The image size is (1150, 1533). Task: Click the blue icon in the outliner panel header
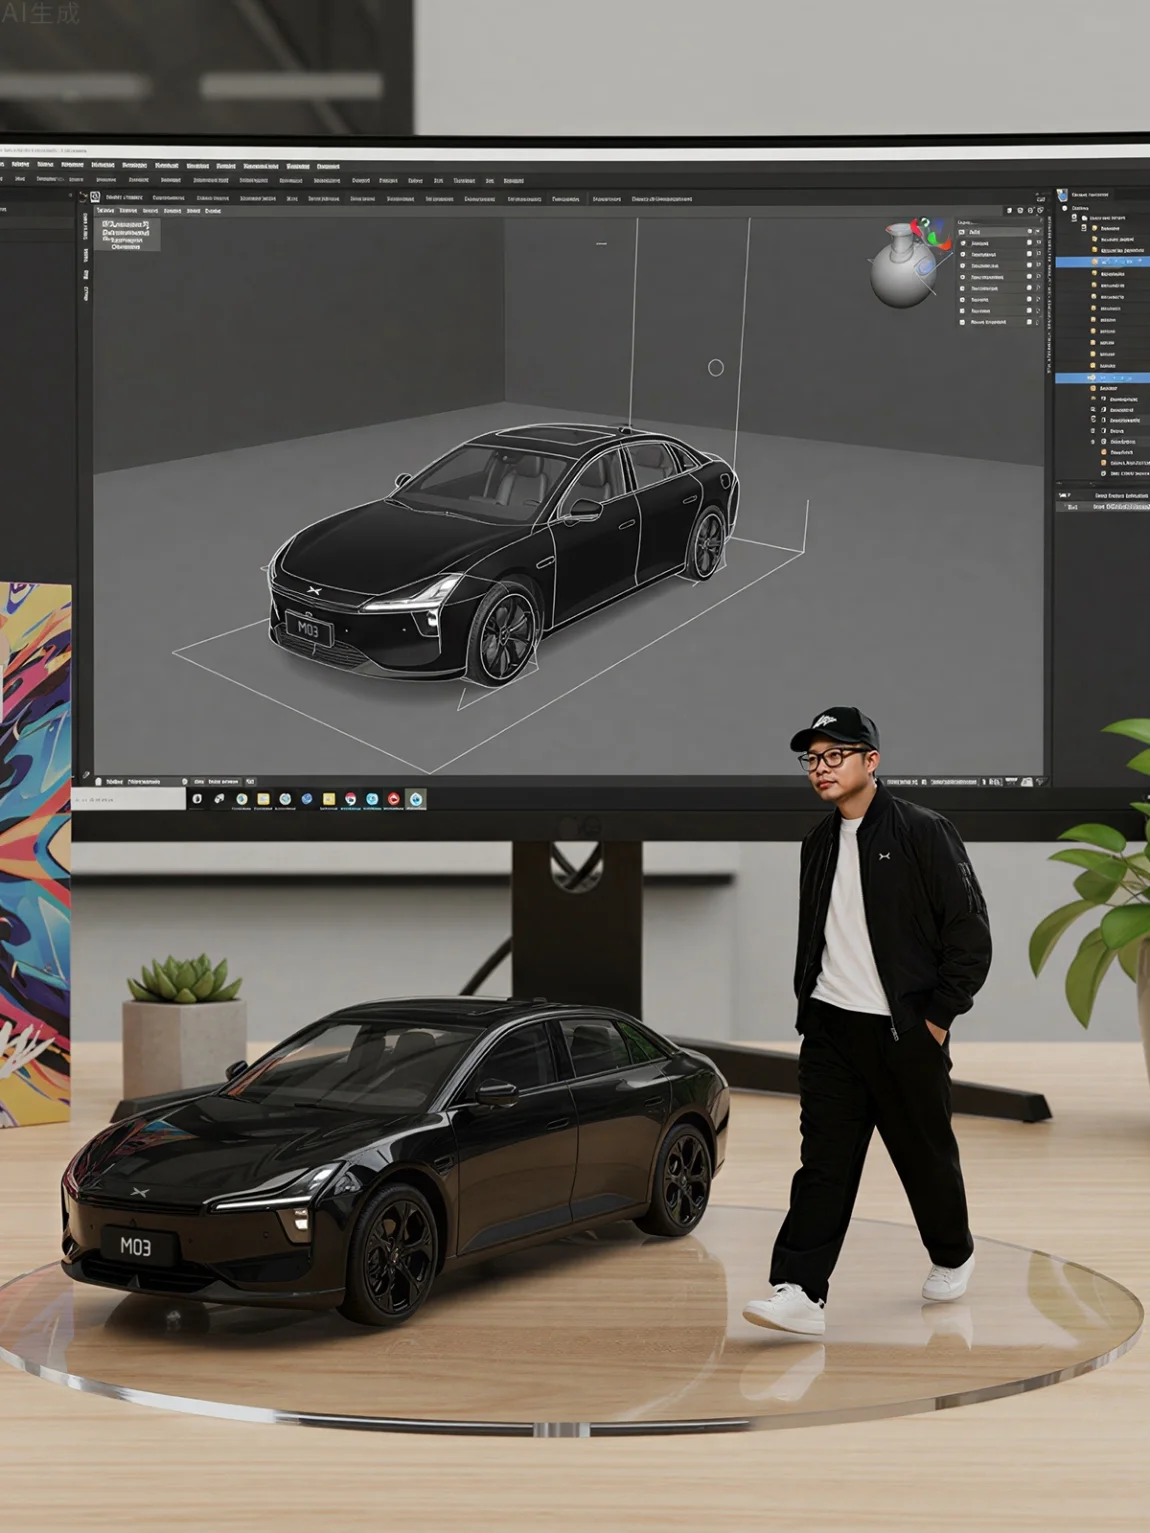[1064, 195]
